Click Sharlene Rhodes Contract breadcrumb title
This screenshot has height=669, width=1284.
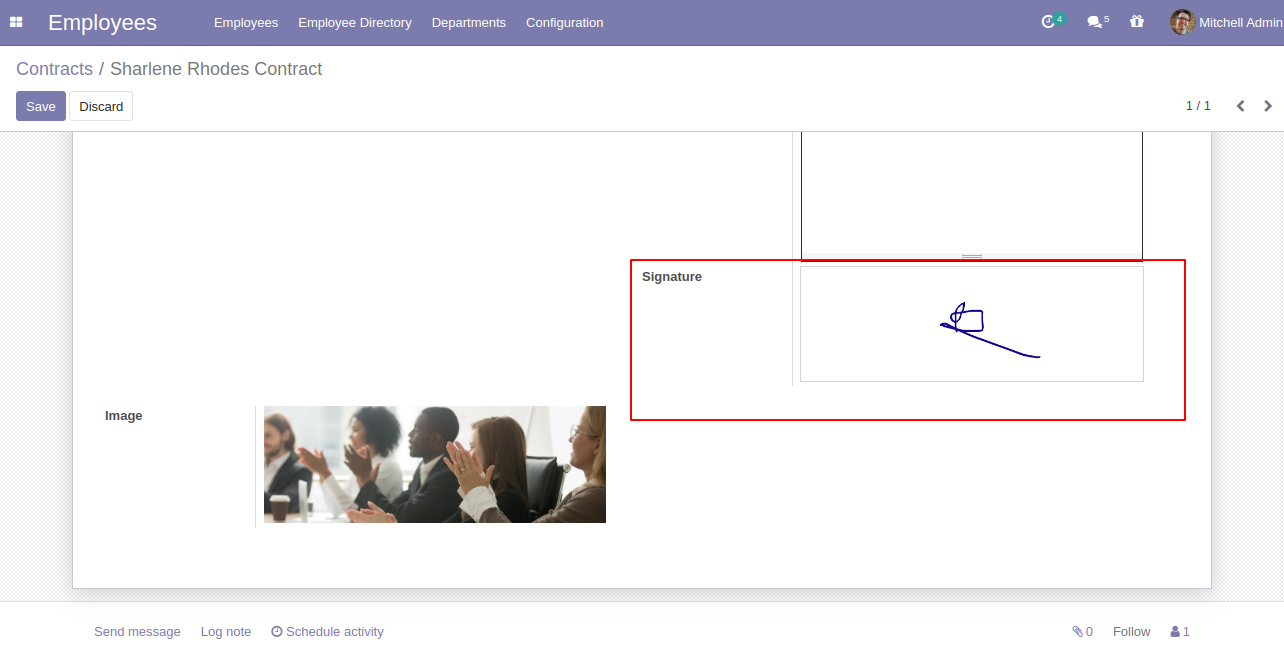point(216,69)
